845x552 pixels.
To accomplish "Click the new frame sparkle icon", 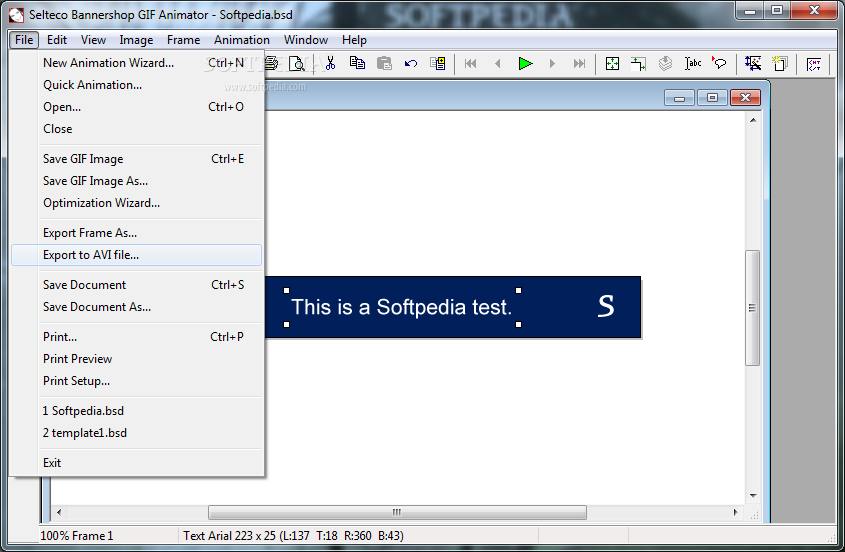I will pos(779,64).
